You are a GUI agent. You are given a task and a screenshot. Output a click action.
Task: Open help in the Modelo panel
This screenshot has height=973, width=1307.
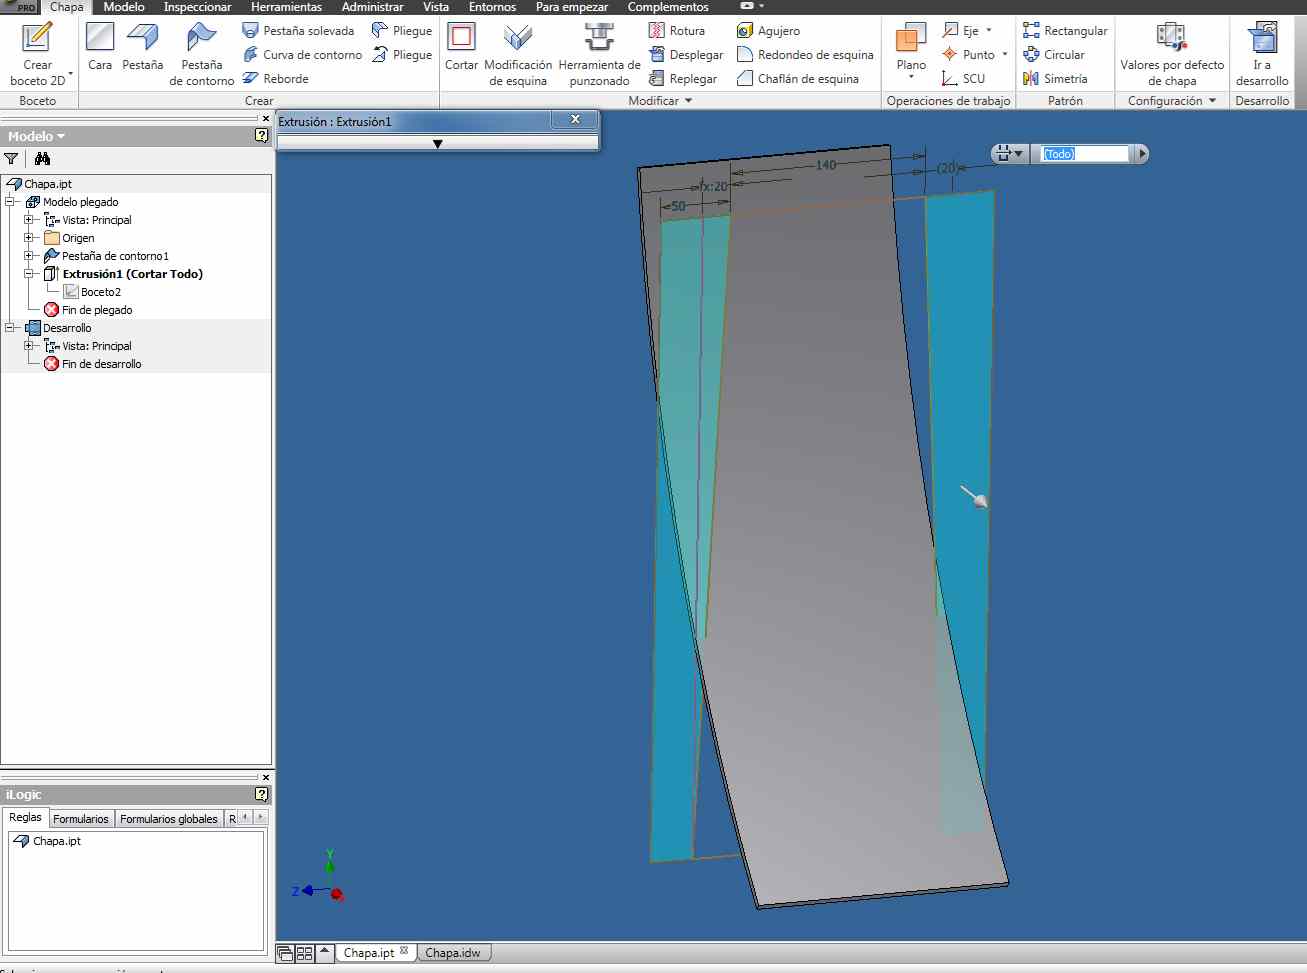[262, 135]
